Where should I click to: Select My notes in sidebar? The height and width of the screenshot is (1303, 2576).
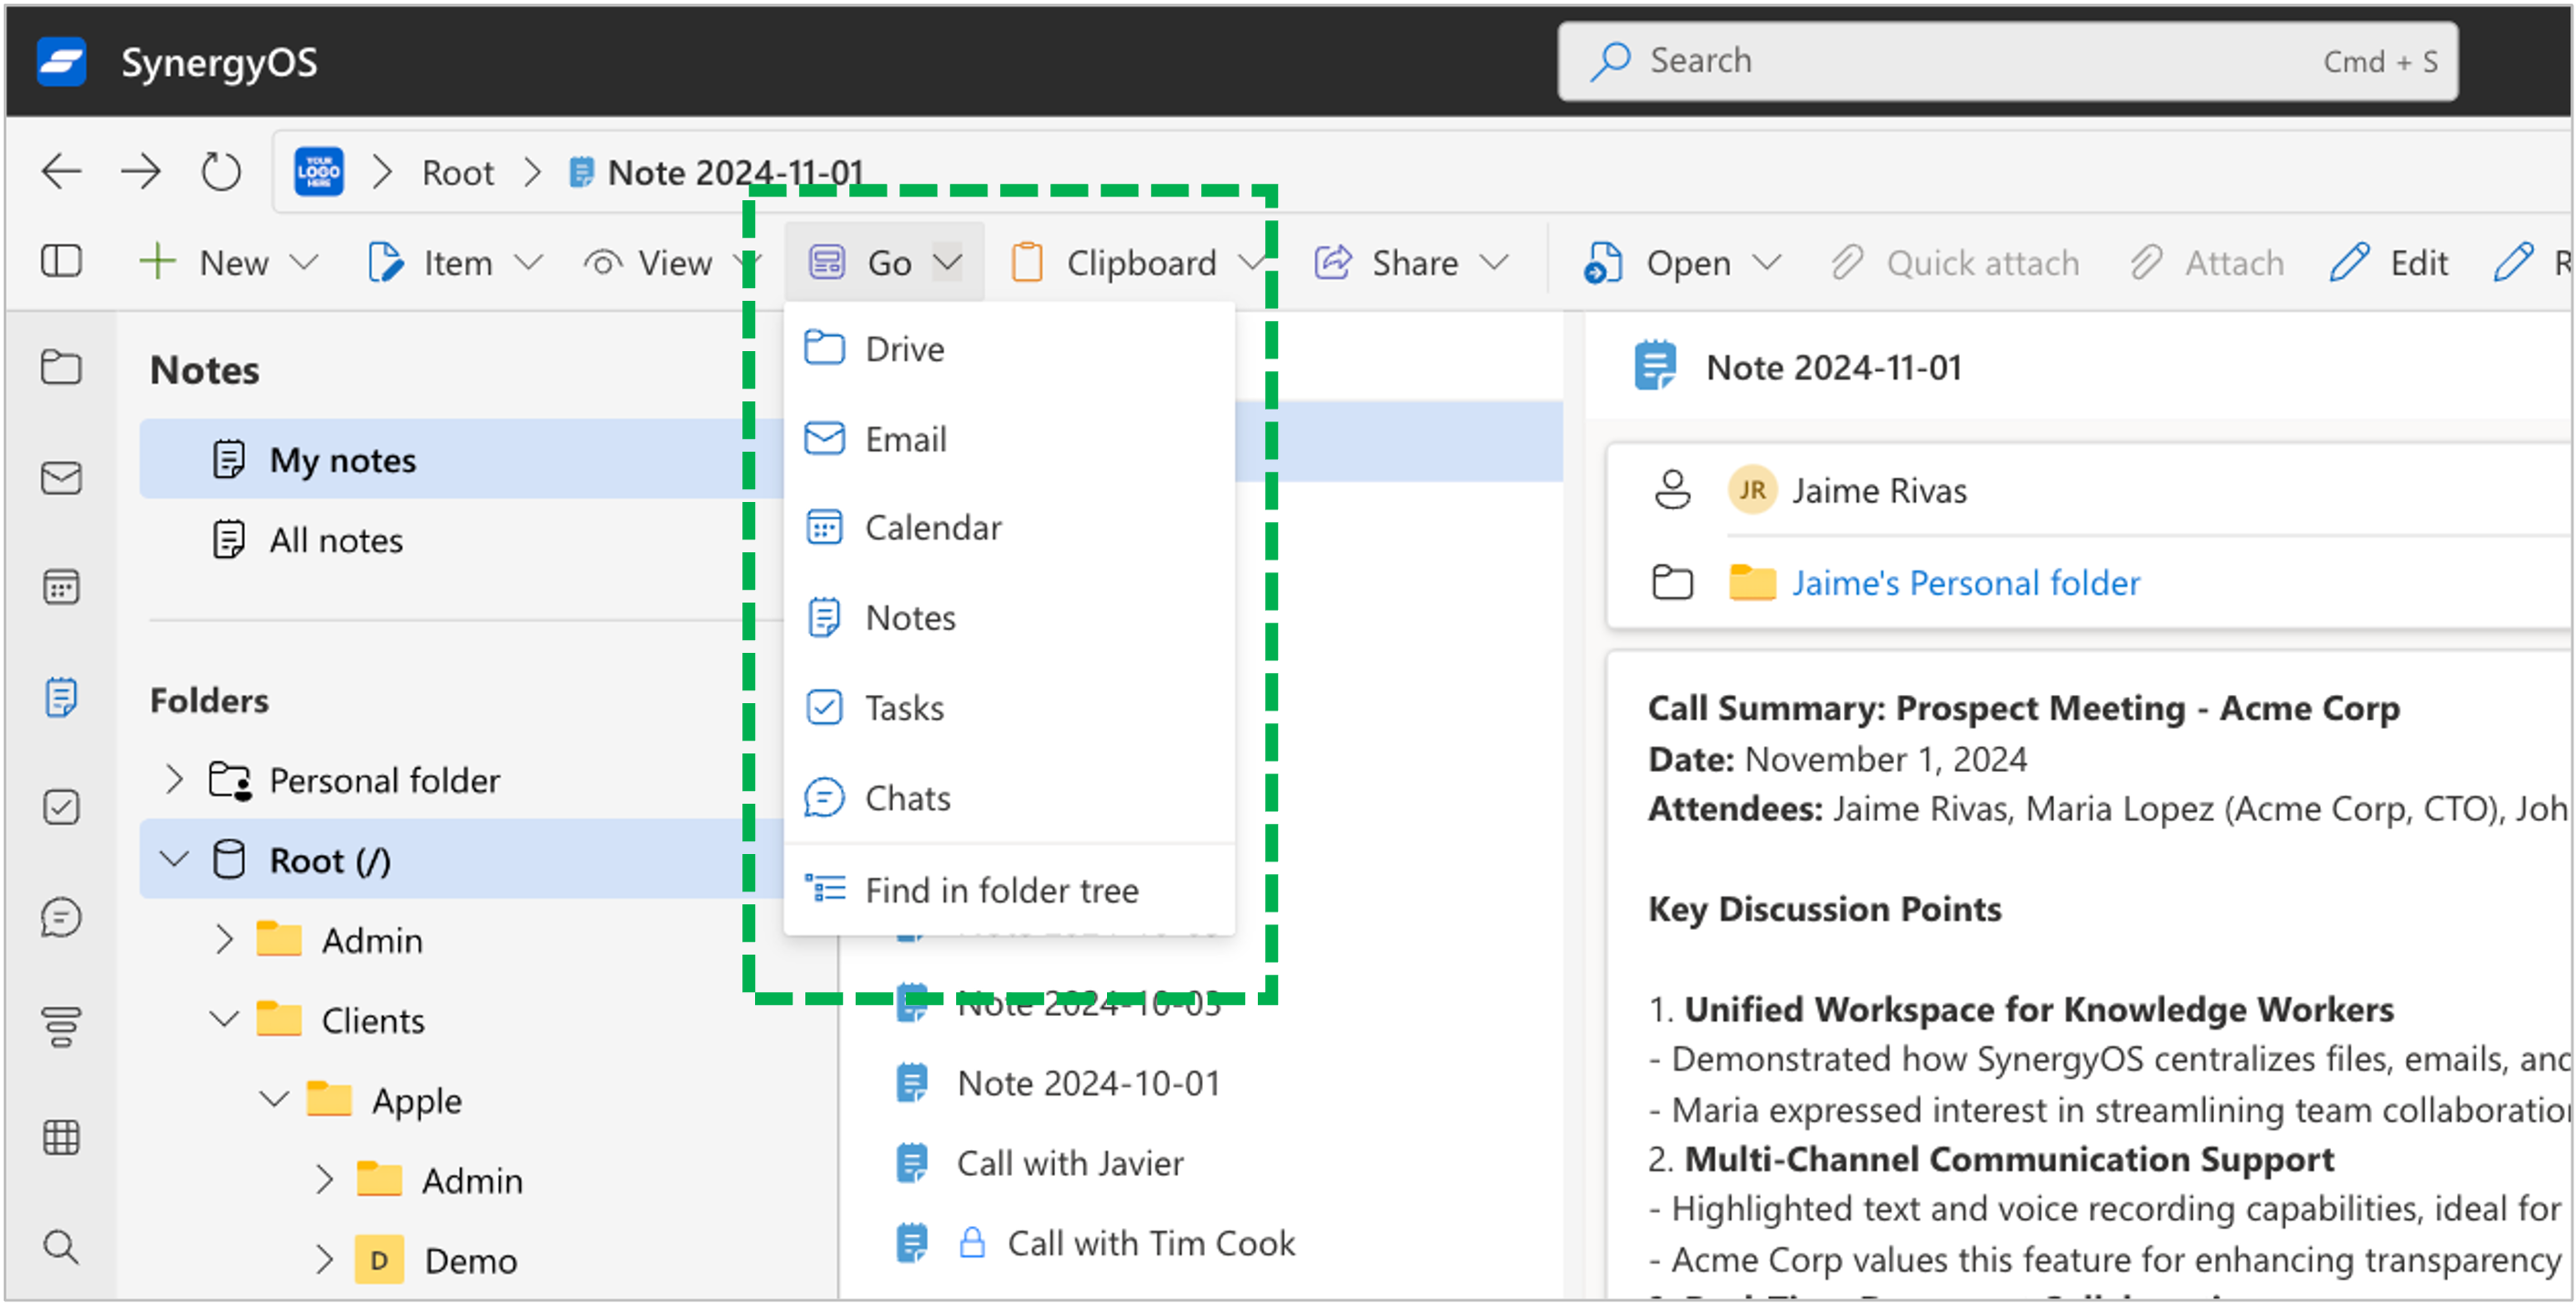coord(462,459)
